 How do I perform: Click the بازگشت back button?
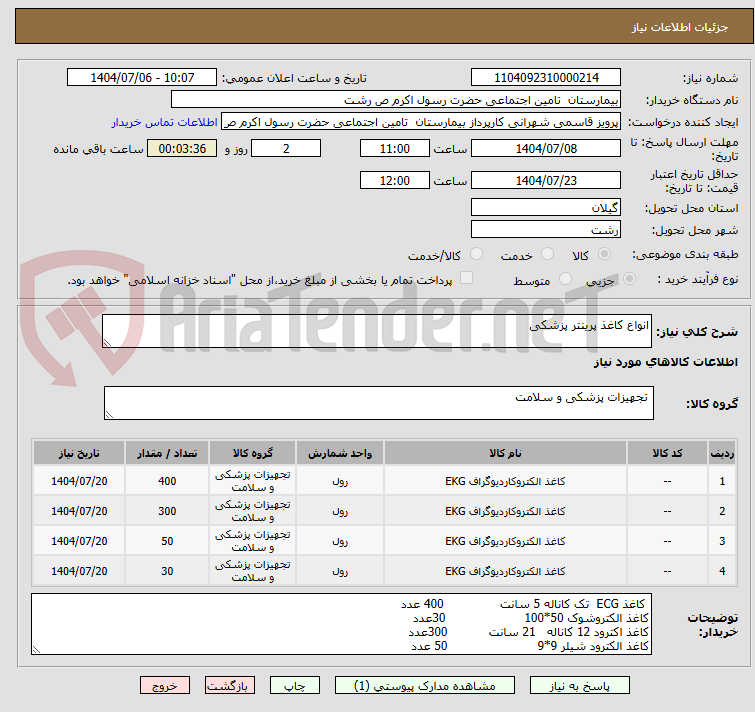(x=231, y=686)
